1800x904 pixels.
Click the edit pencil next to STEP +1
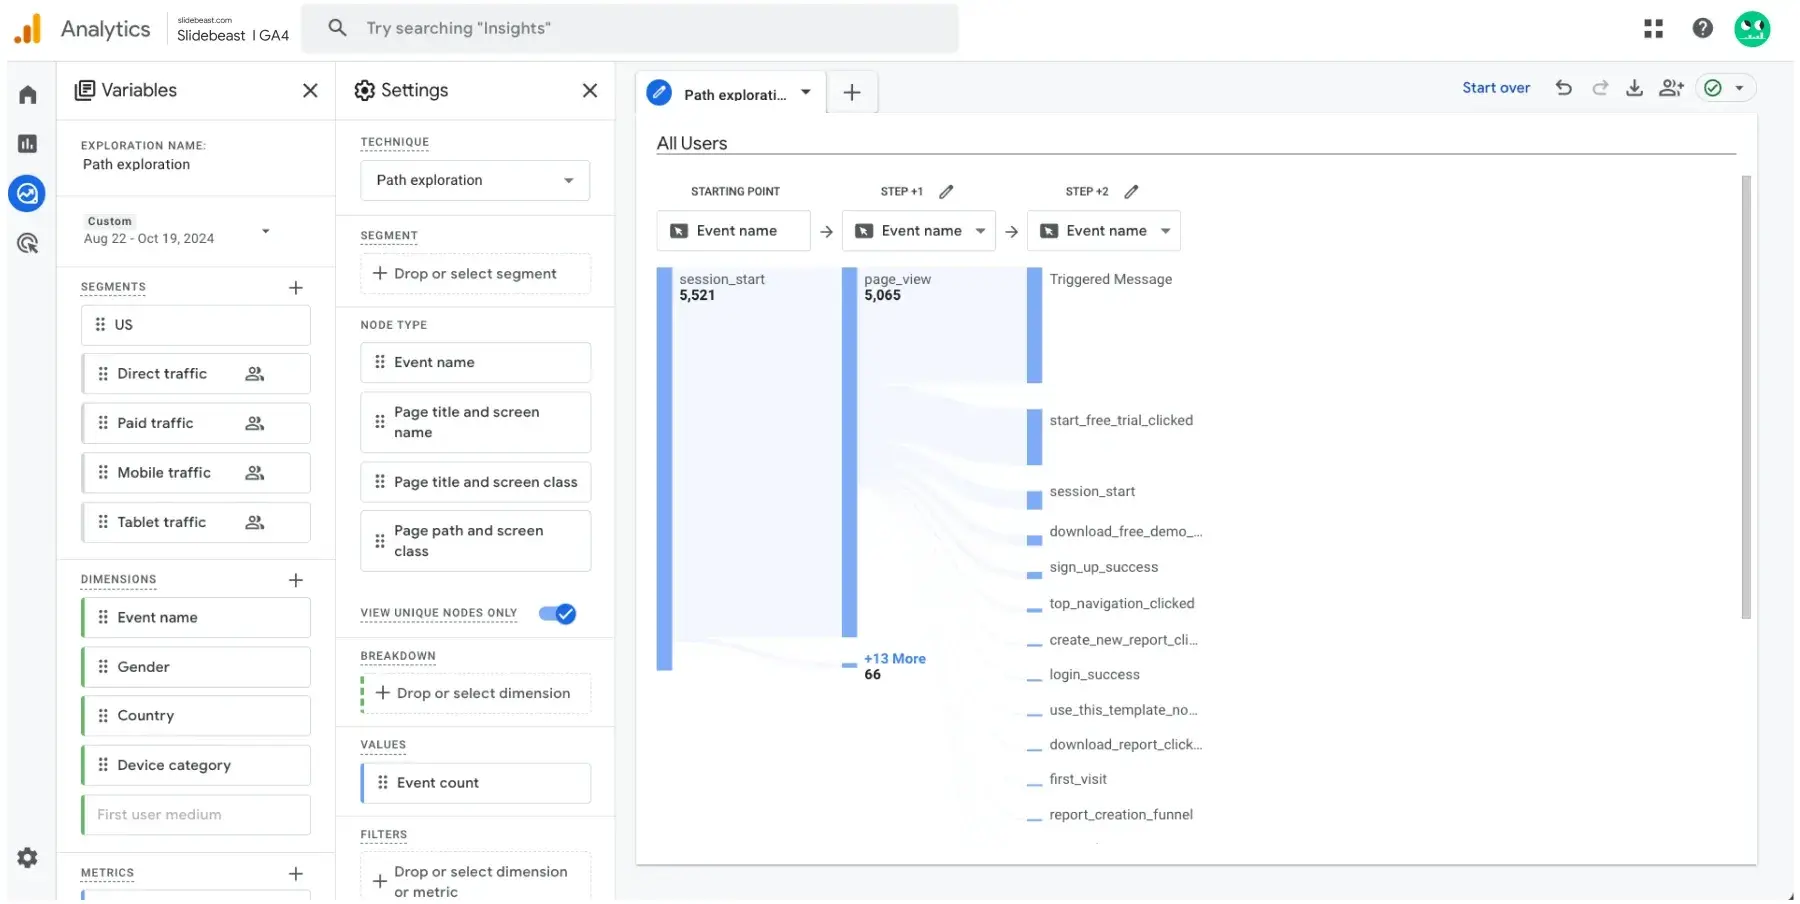point(946,191)
